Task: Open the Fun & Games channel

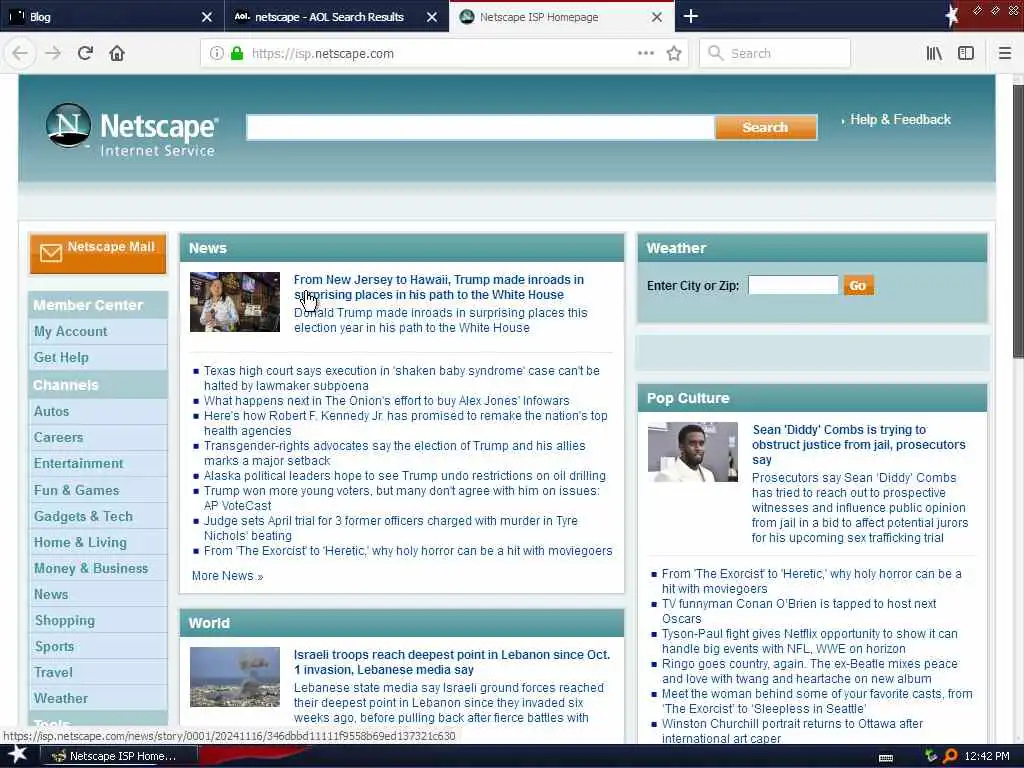Action: pos(76,490)
